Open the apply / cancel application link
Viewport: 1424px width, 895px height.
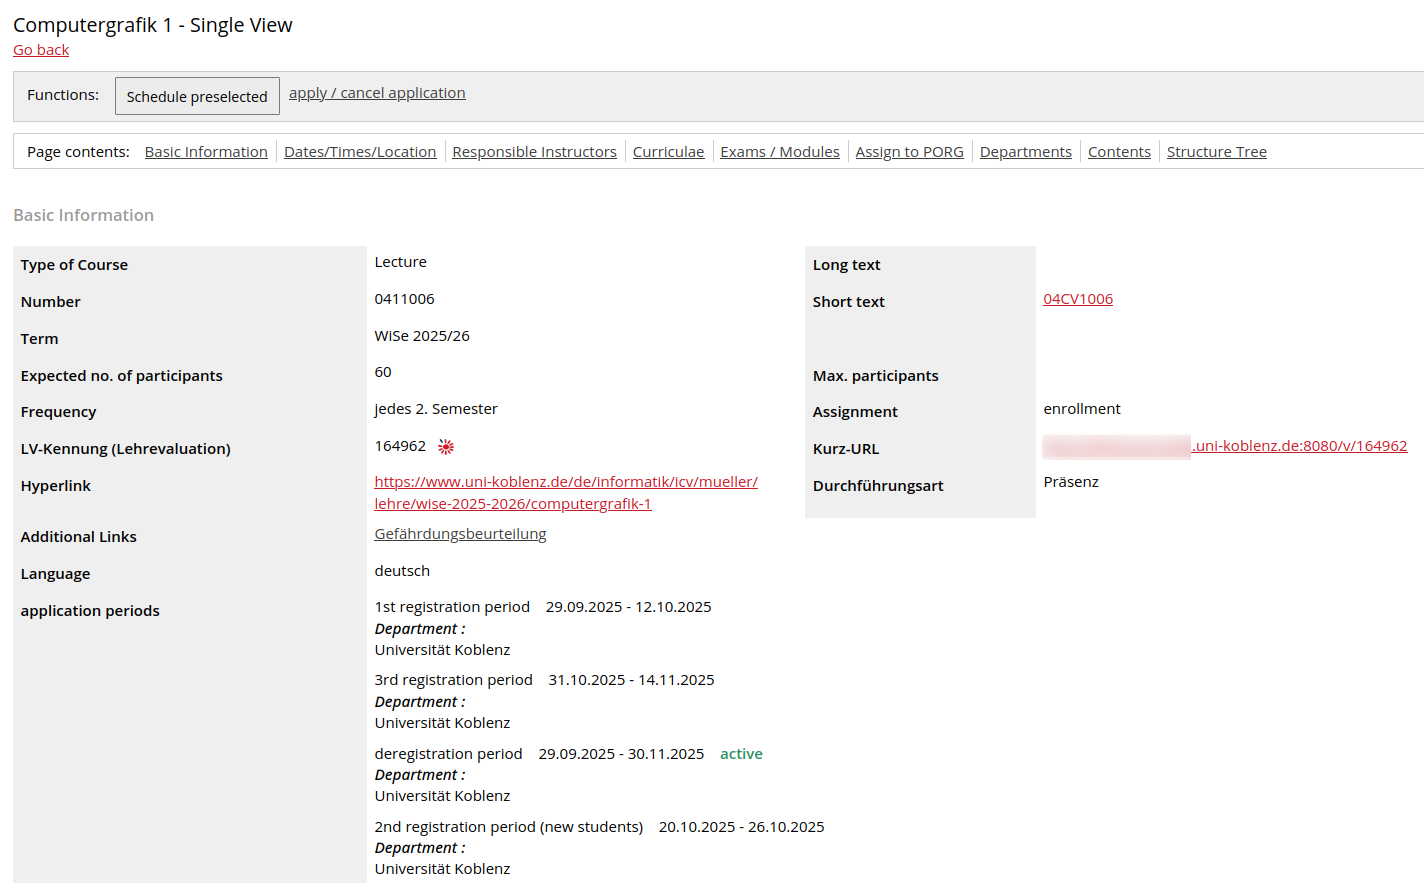click(x=377, y=93)
